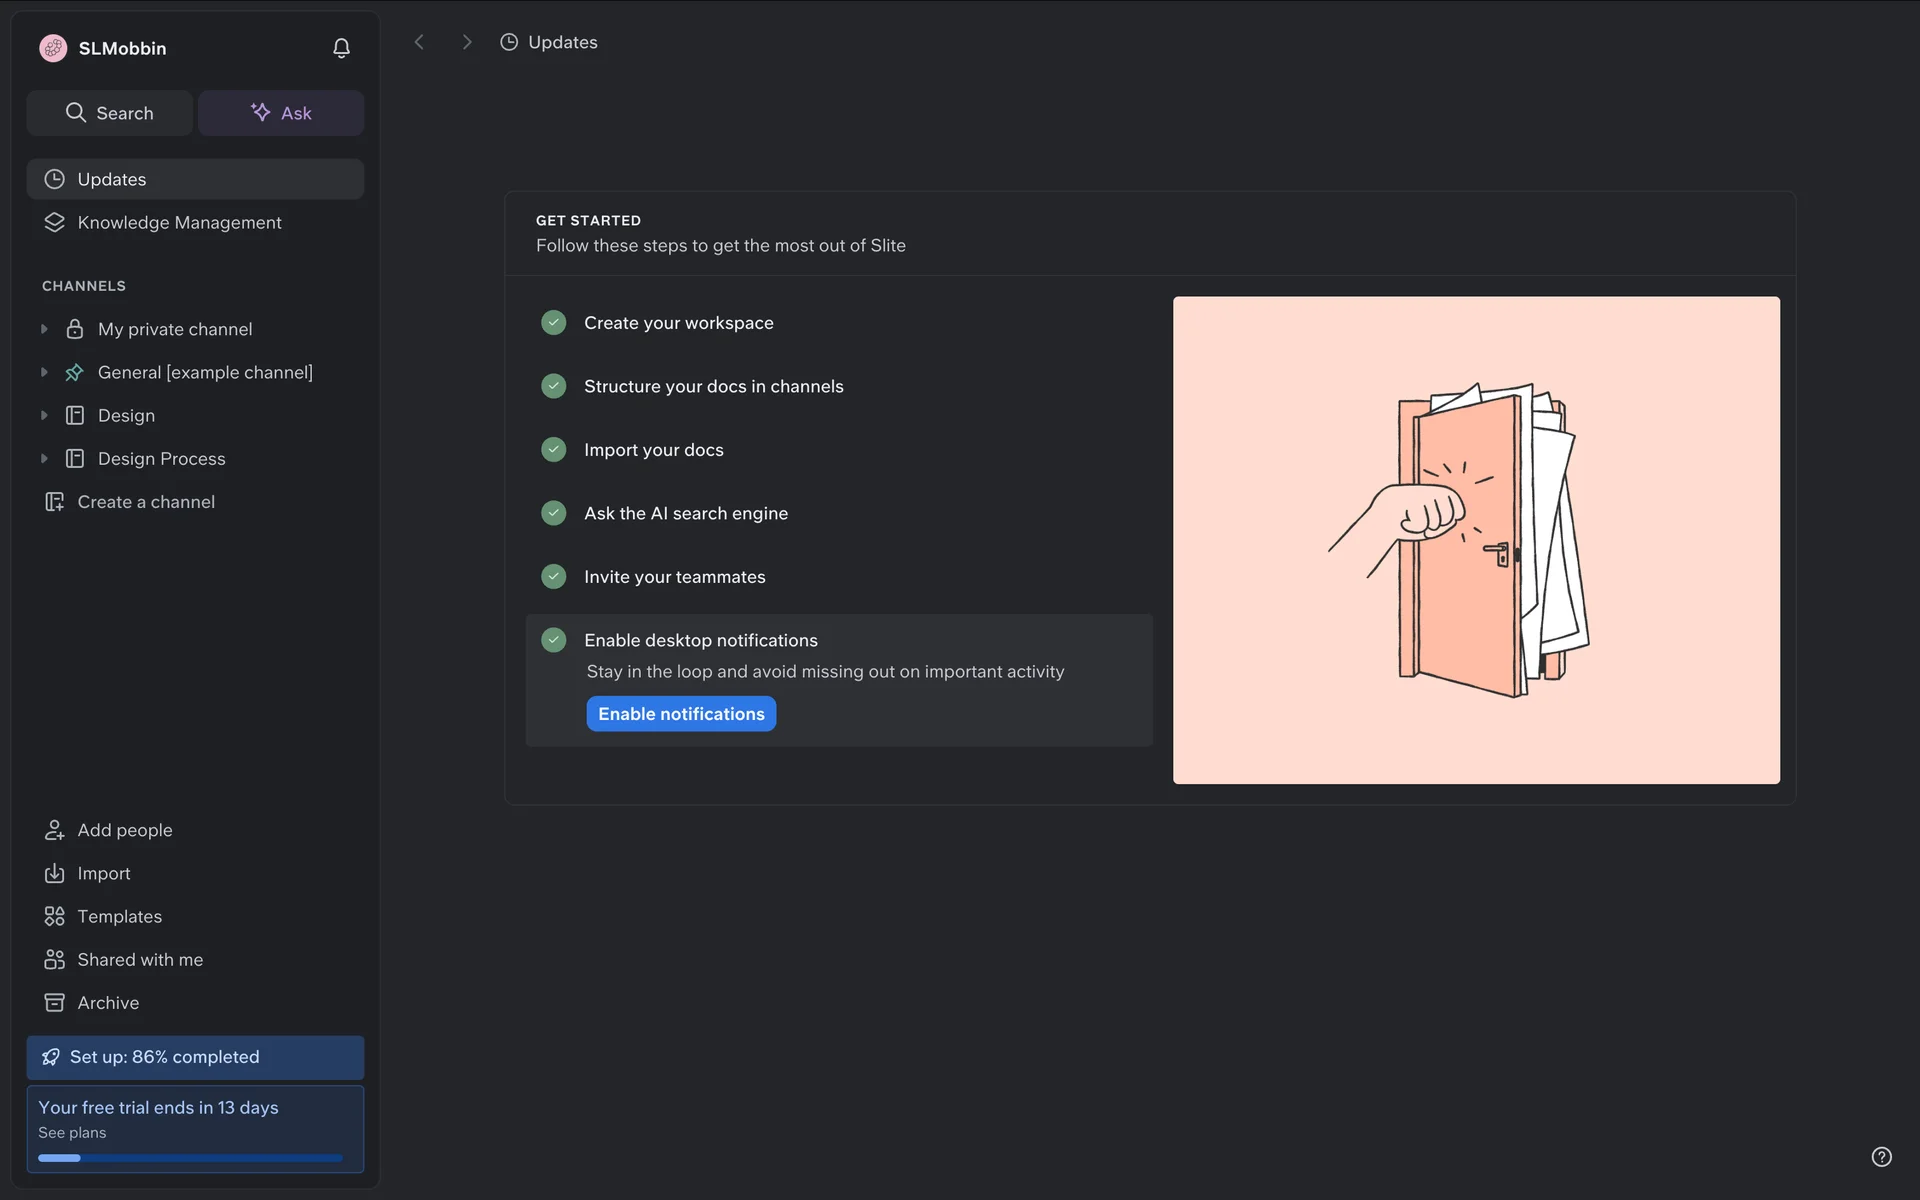Screen dimensions: 1920x1200
Task: Click the Import your docs checkmark
Action: pos(553,450)
